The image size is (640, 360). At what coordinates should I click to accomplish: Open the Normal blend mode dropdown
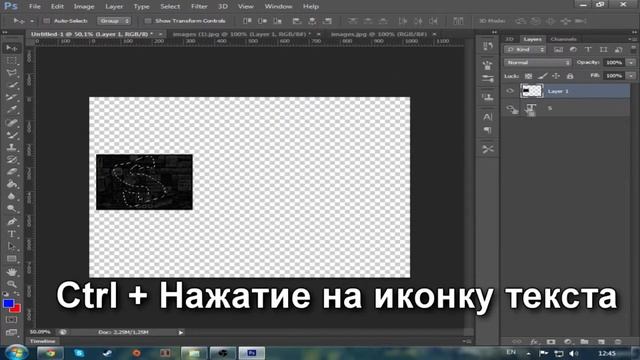(x=537, y=63)
